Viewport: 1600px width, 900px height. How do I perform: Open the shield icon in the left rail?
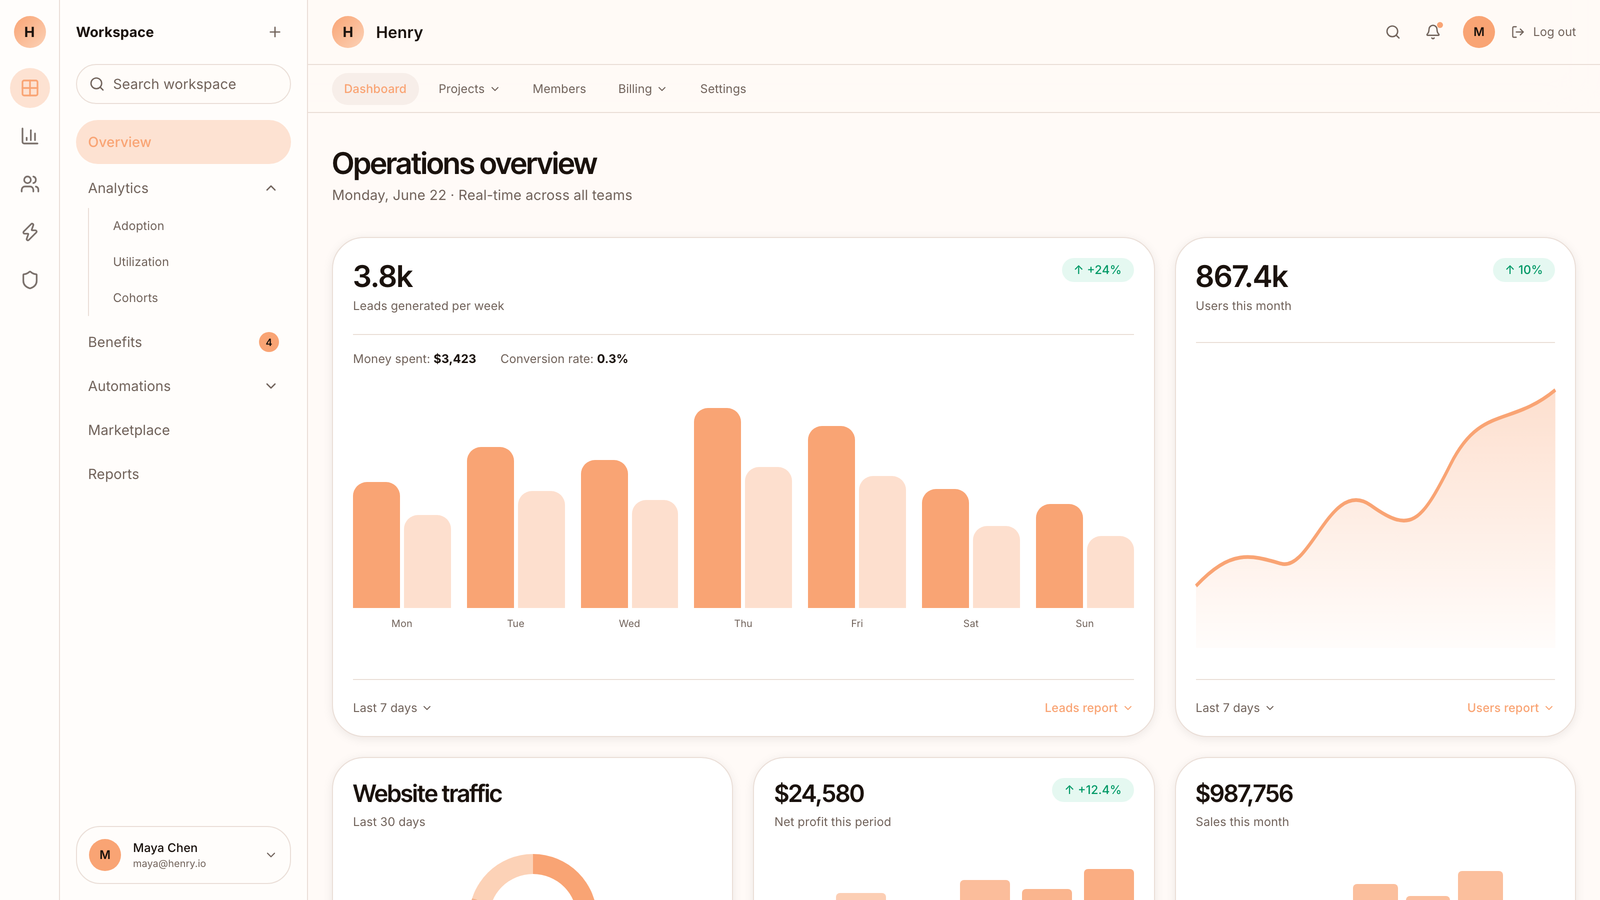tap(30, 280)
